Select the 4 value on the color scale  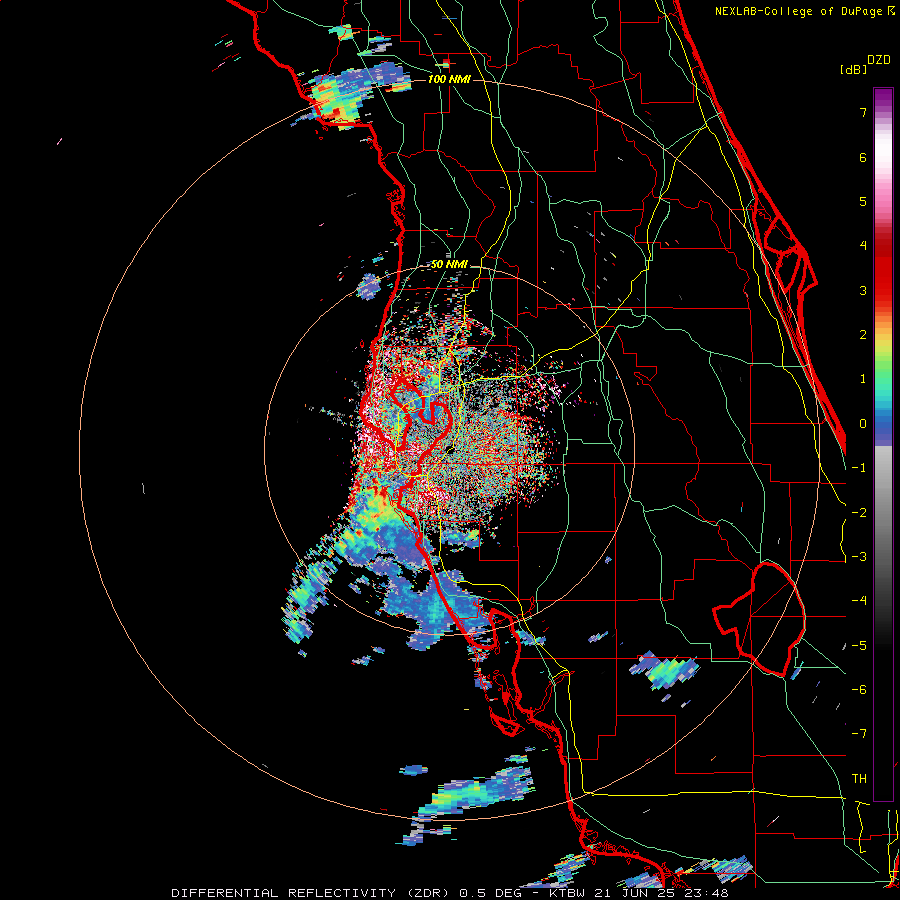coord(863,246)
